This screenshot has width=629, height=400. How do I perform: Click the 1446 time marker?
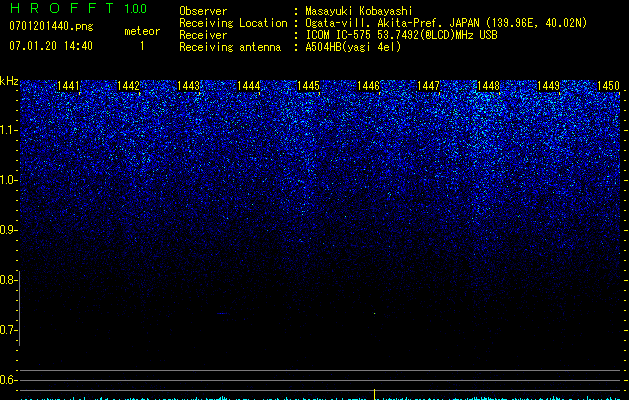[x=368, y=86]
